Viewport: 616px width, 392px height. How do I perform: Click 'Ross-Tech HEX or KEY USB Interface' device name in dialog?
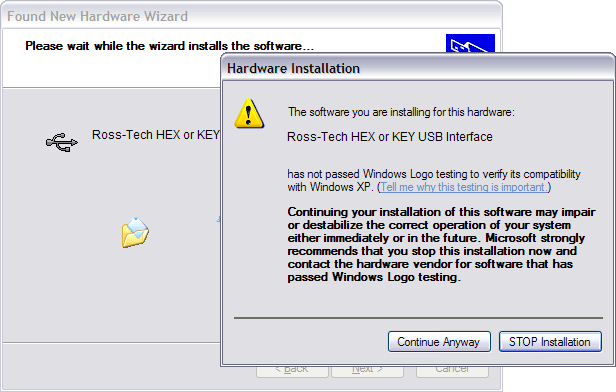[390, 137]
